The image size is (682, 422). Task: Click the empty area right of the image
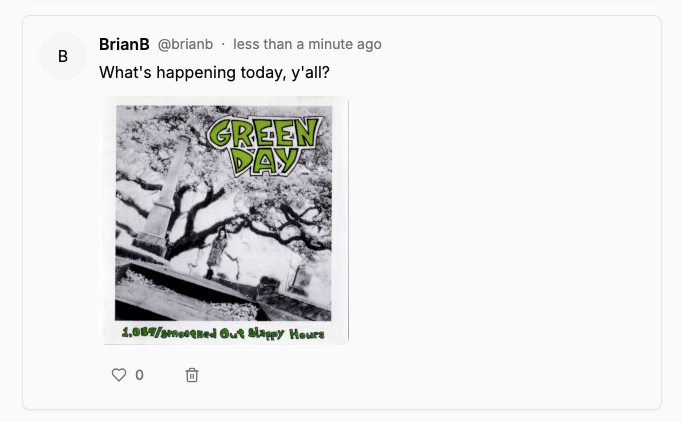500,220
